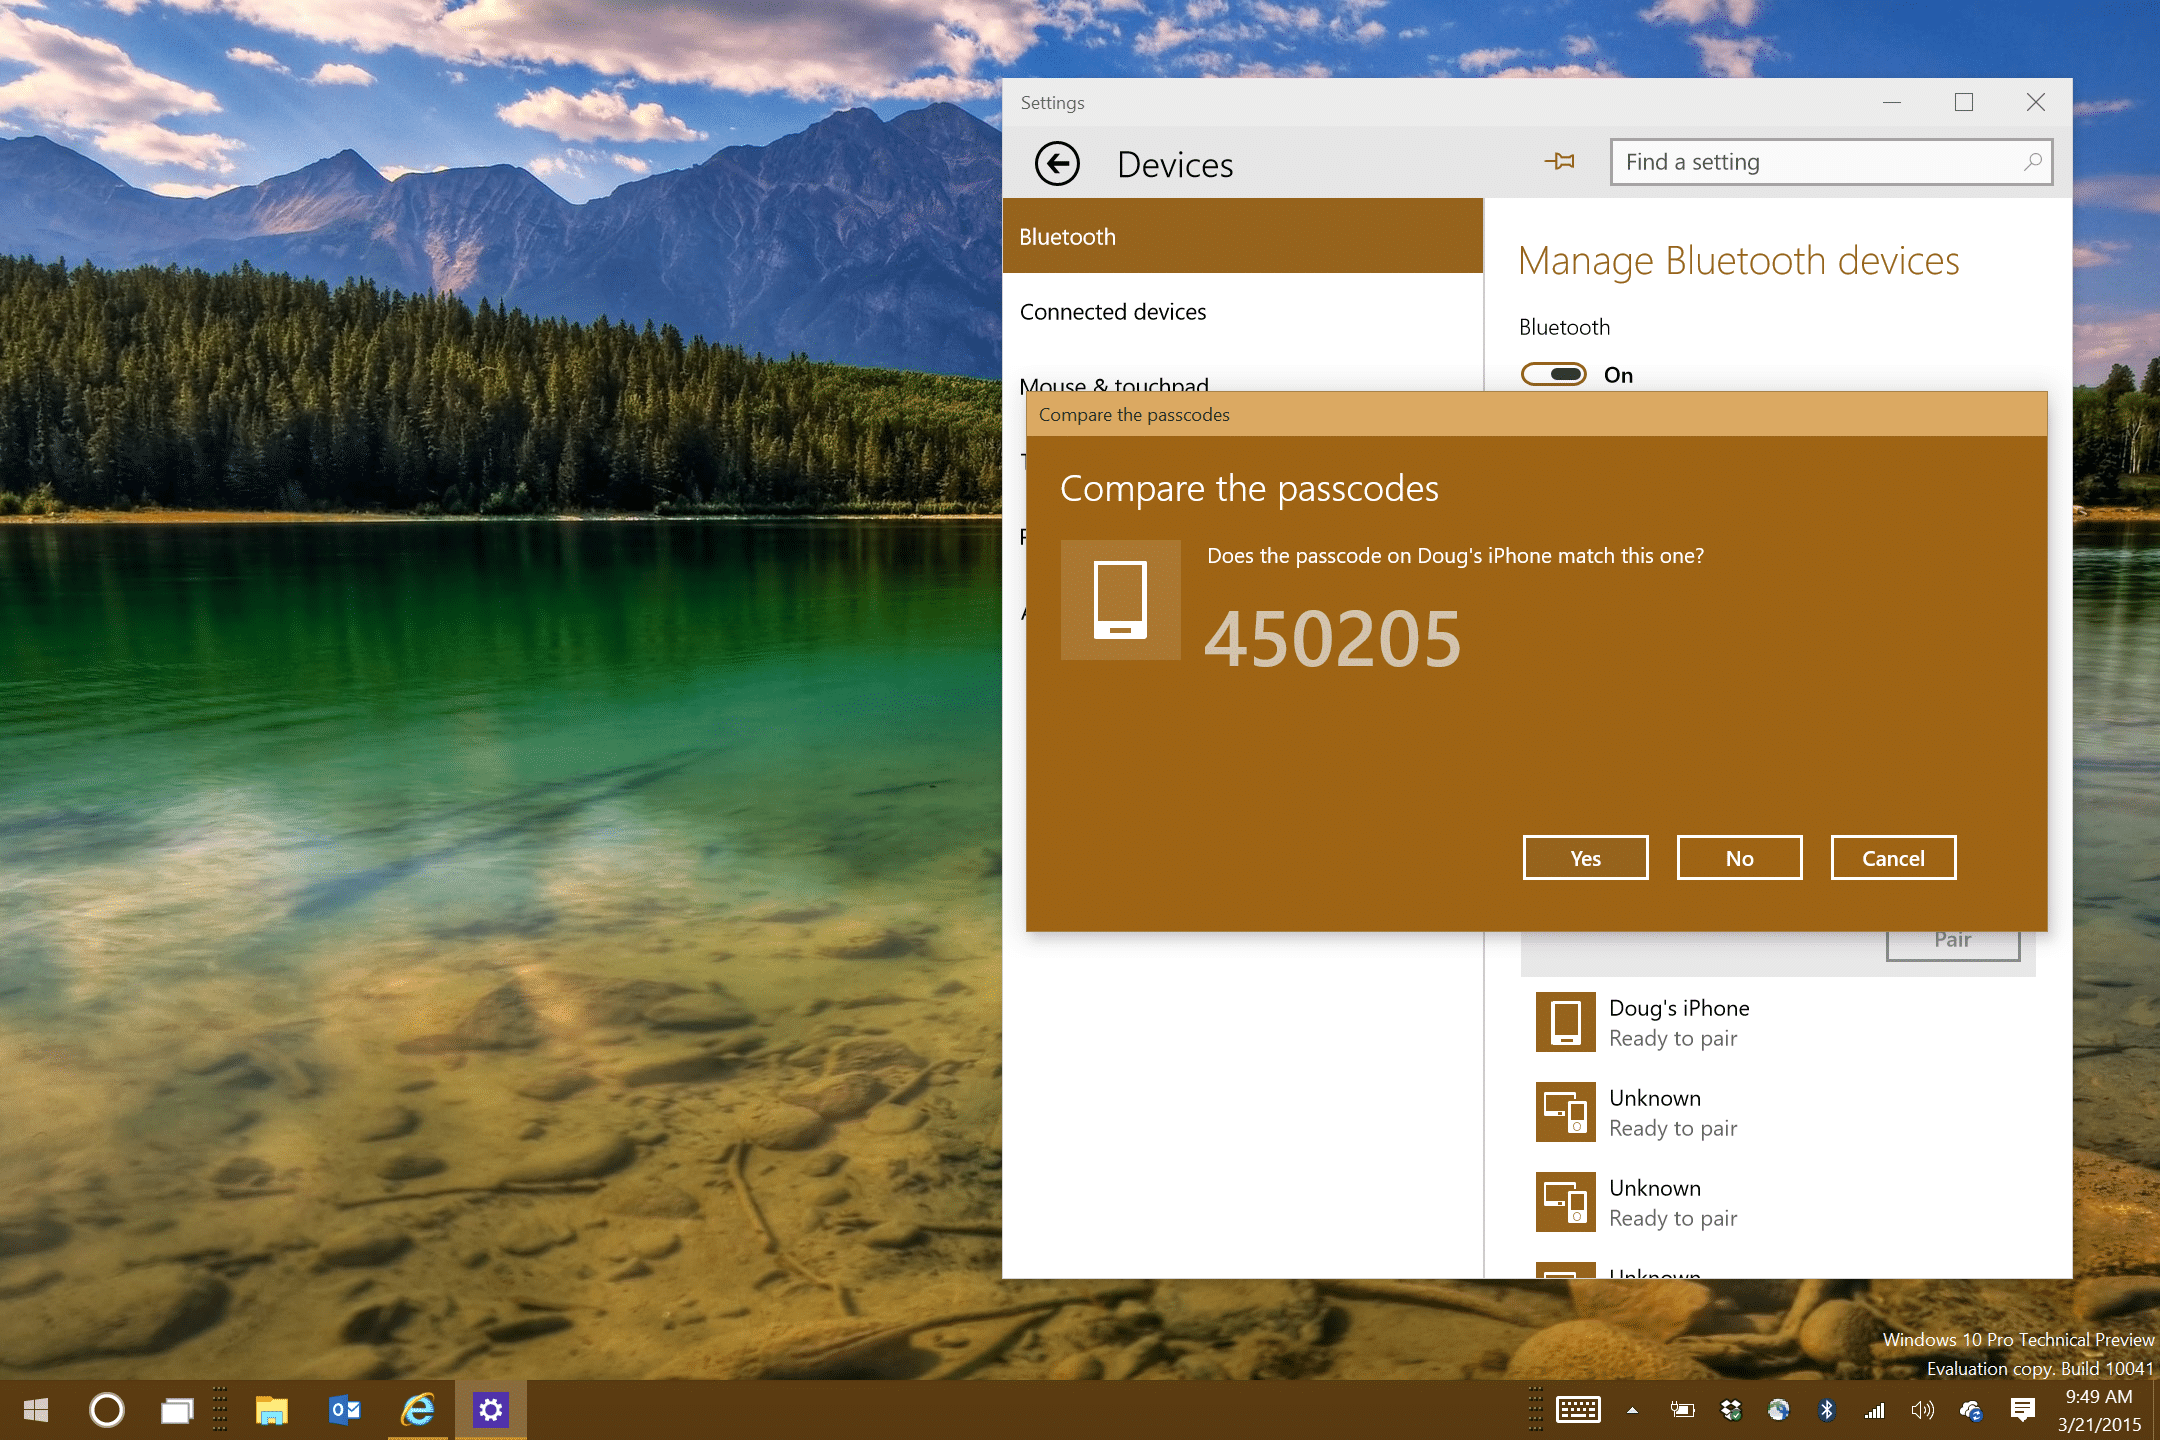2160x1440 pixels.
Task: Close the Settings window
Action: tap(2036, 102)
